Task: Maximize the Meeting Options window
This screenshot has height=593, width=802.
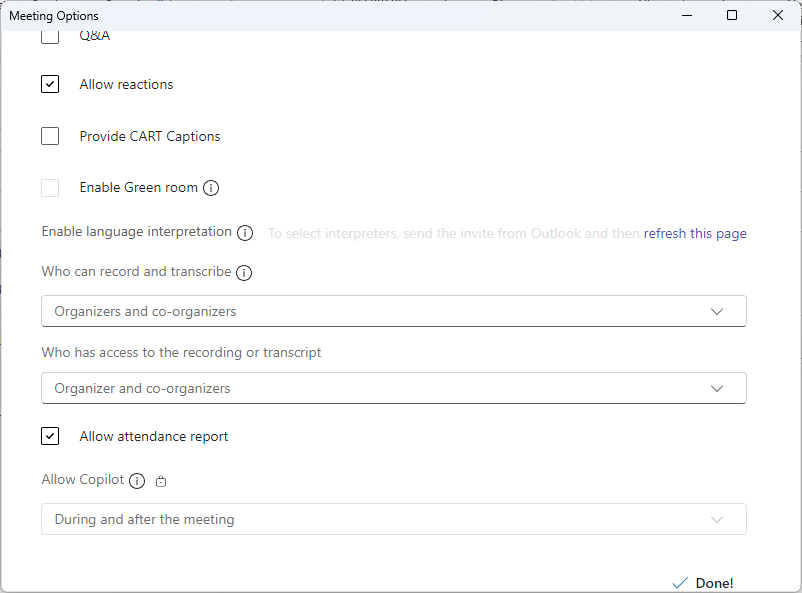Action: (732, 15)
